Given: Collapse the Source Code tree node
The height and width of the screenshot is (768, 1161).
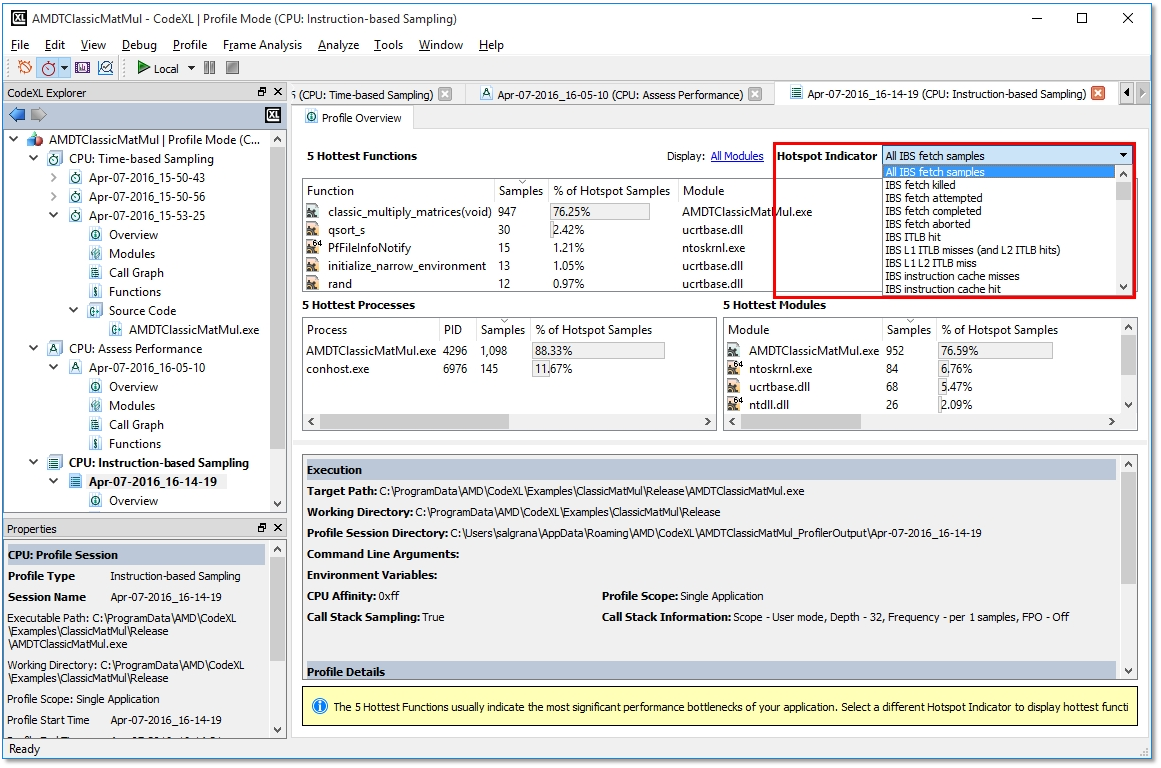Looking at the screenshot, I should coord(73,310).
